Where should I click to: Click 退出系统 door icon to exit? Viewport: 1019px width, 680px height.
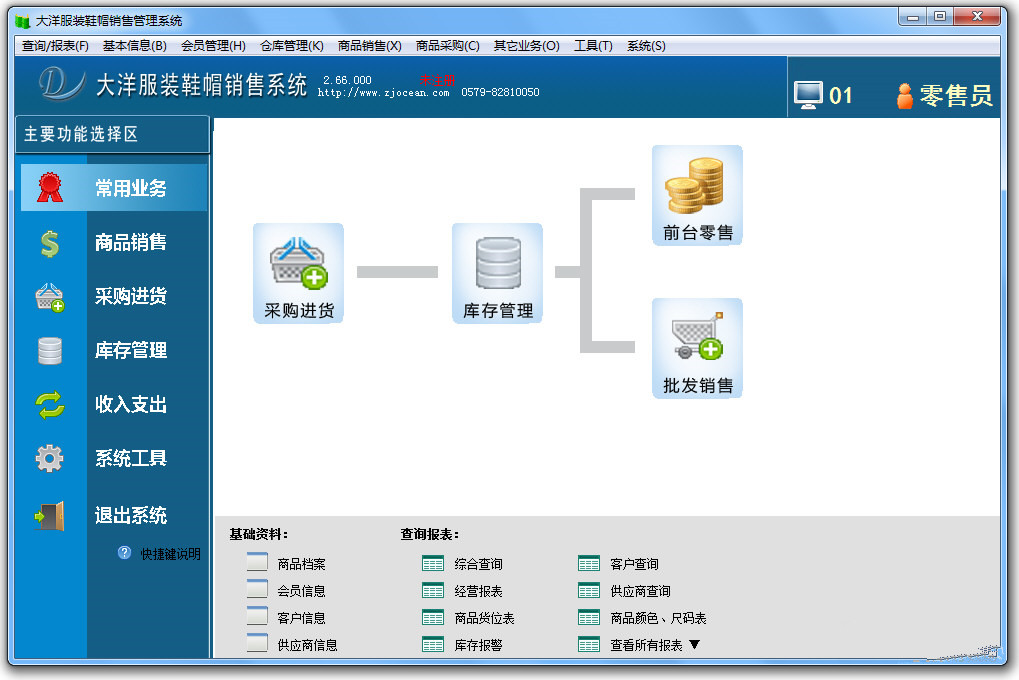tap(49, 516)
